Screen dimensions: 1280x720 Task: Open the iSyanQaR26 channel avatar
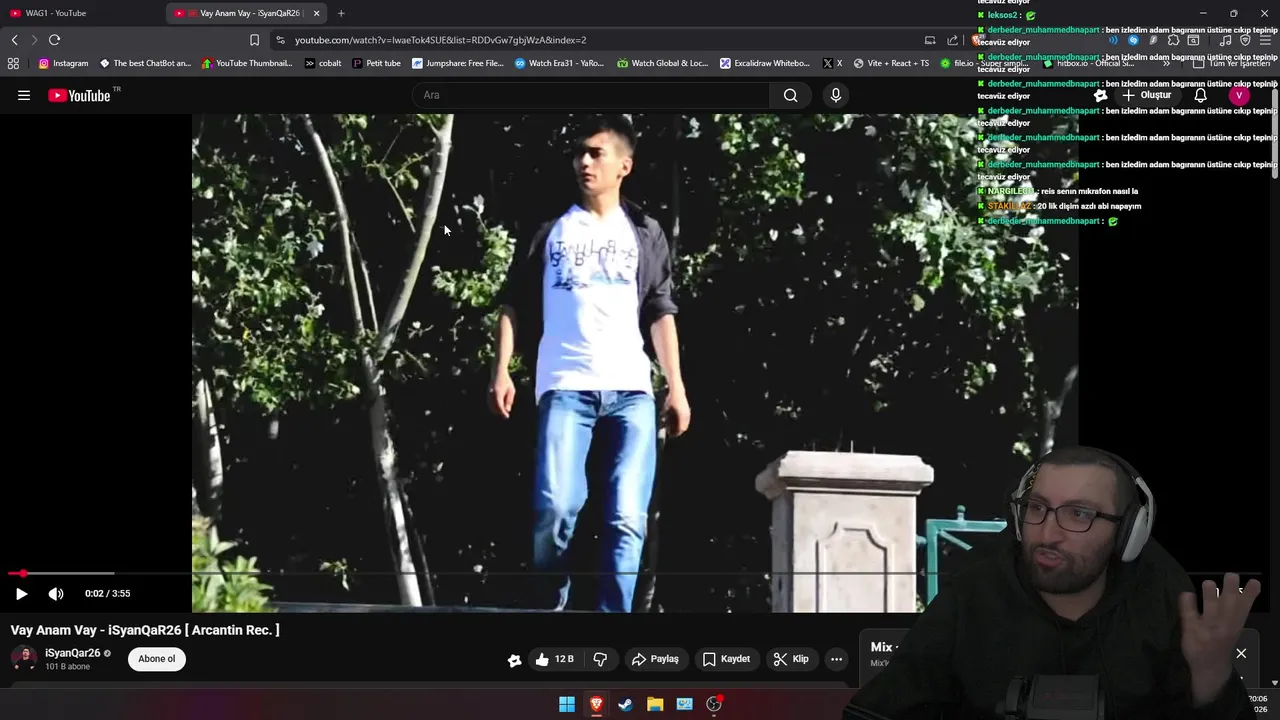point(24,658)
